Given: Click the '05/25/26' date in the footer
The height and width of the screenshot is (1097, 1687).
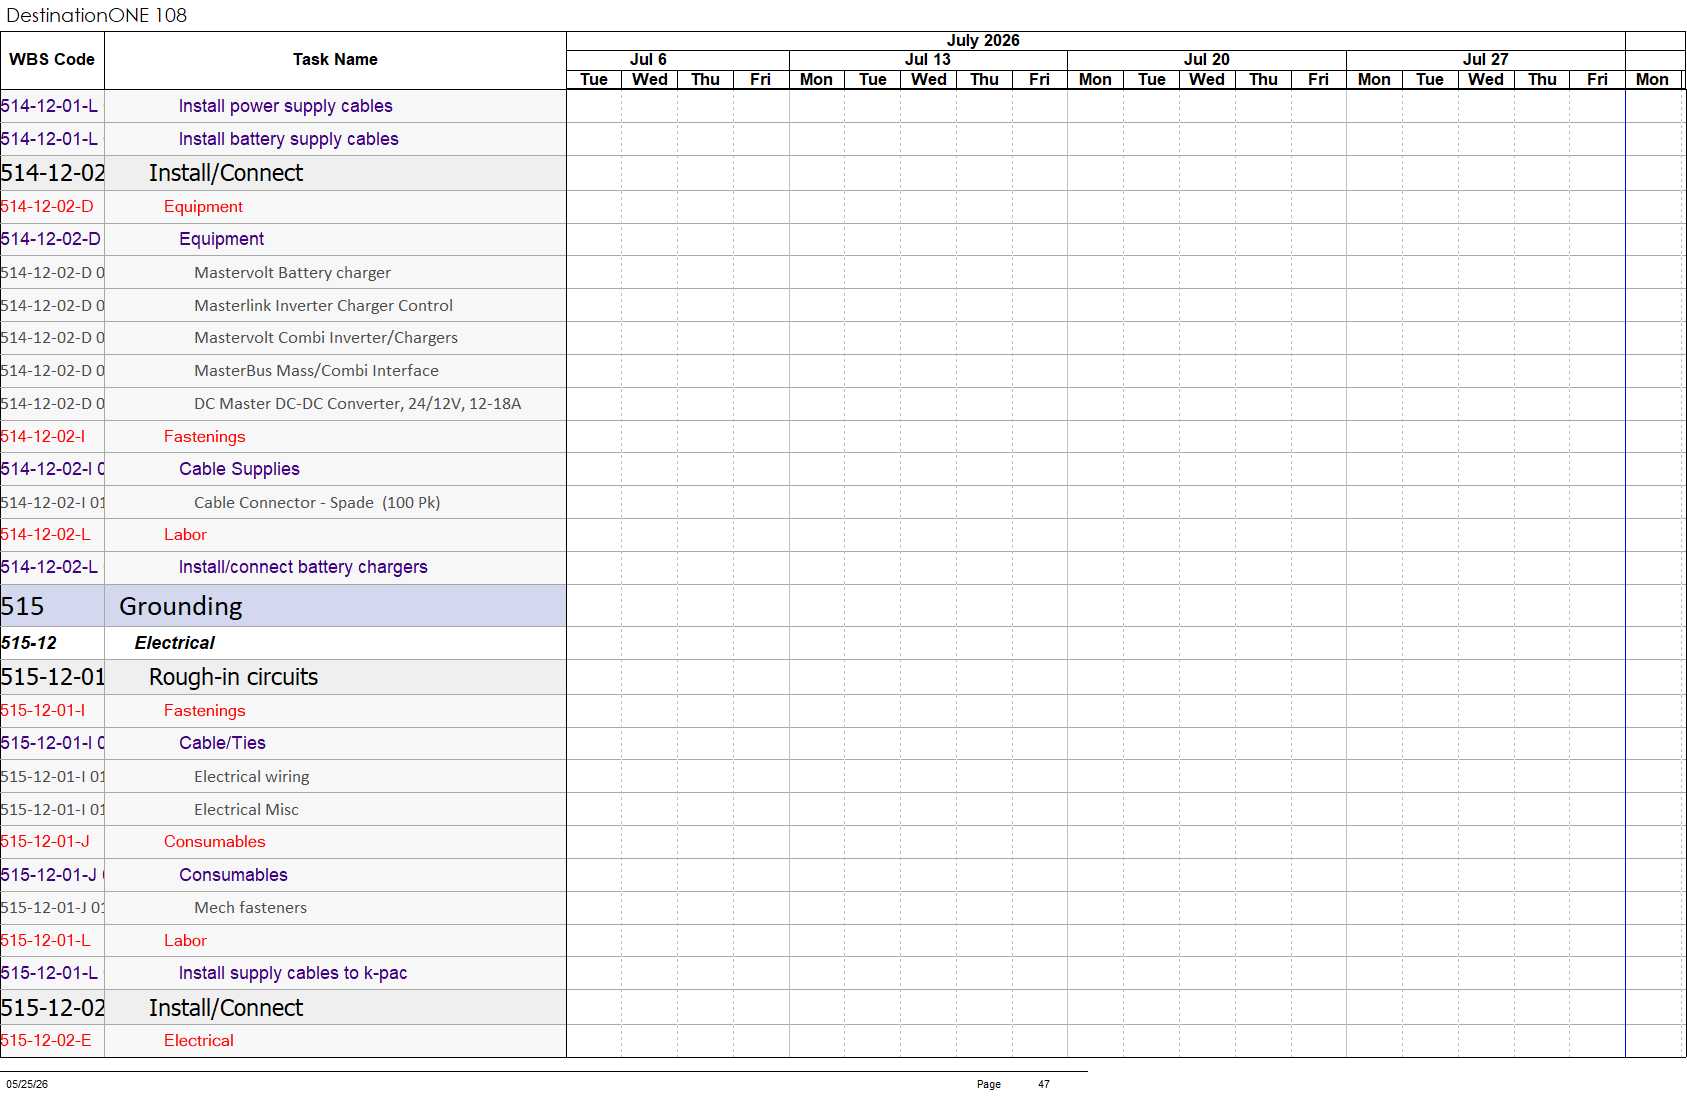Looking at the screenshot, I should pyautogui.click(x=27, y=1084).
